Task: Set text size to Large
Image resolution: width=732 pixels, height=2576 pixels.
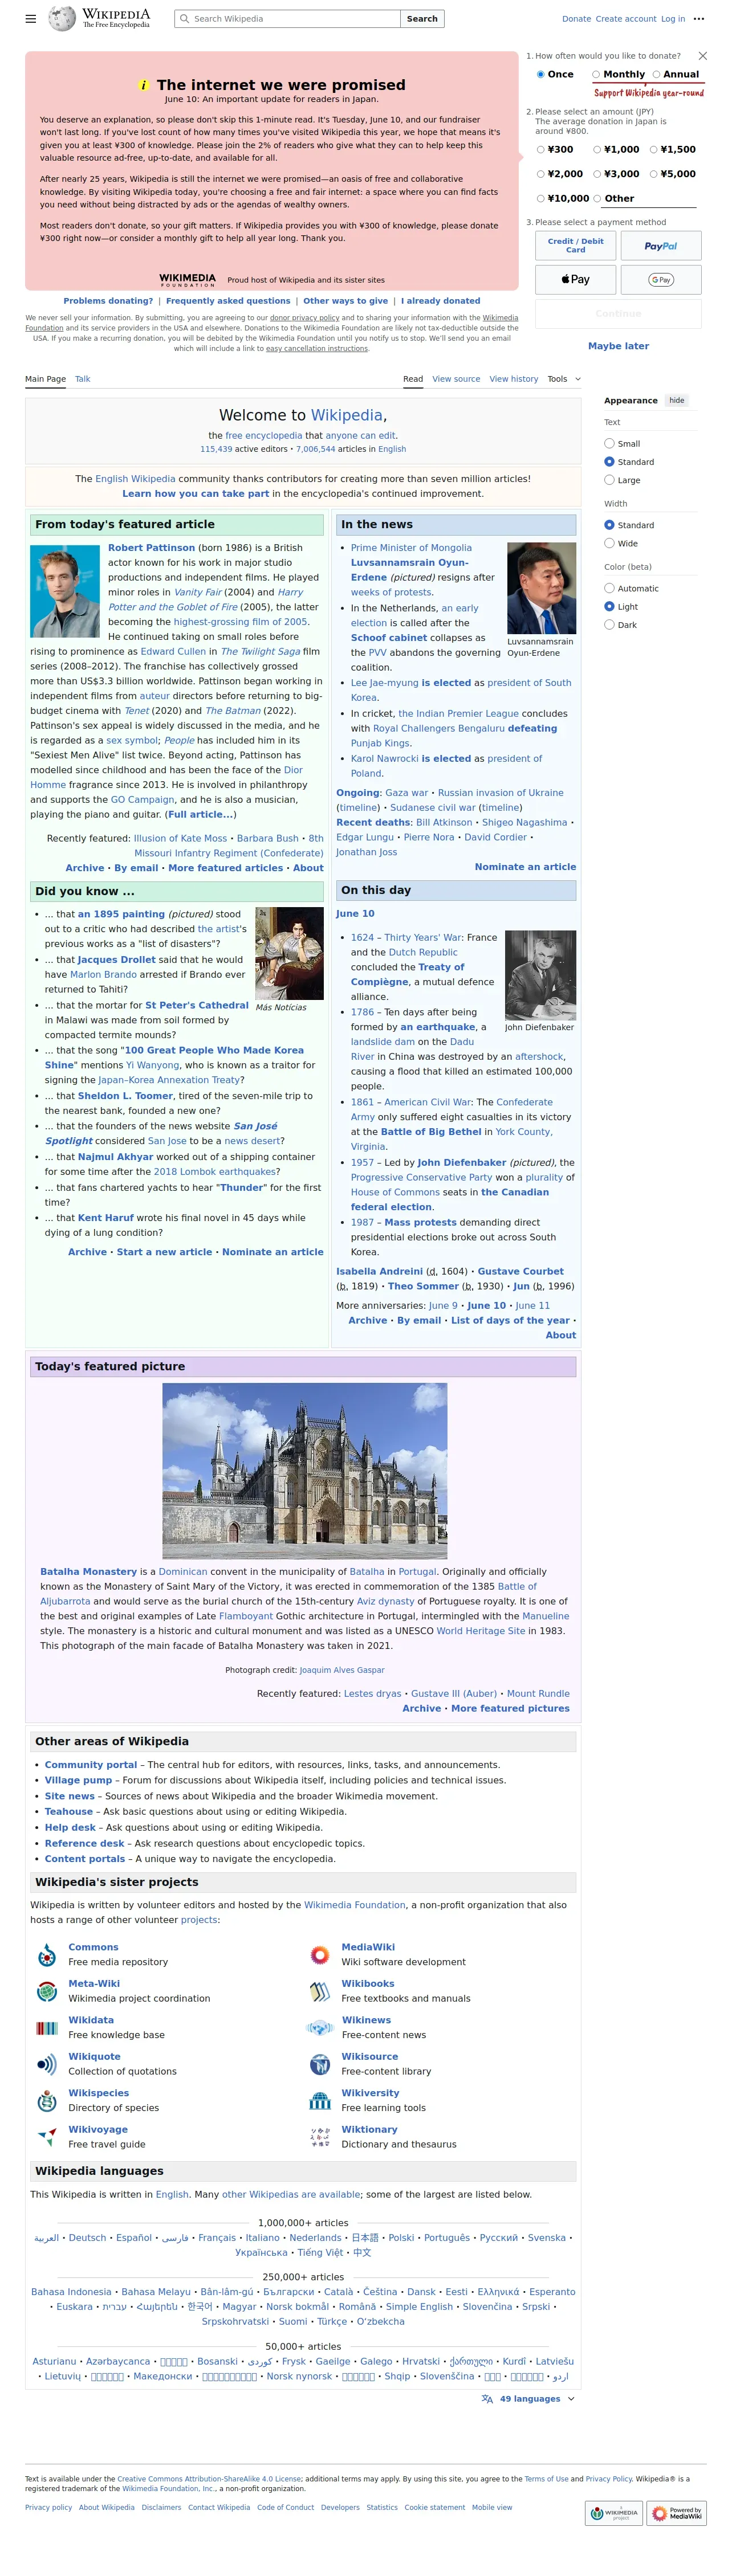Action: [609, 481]
